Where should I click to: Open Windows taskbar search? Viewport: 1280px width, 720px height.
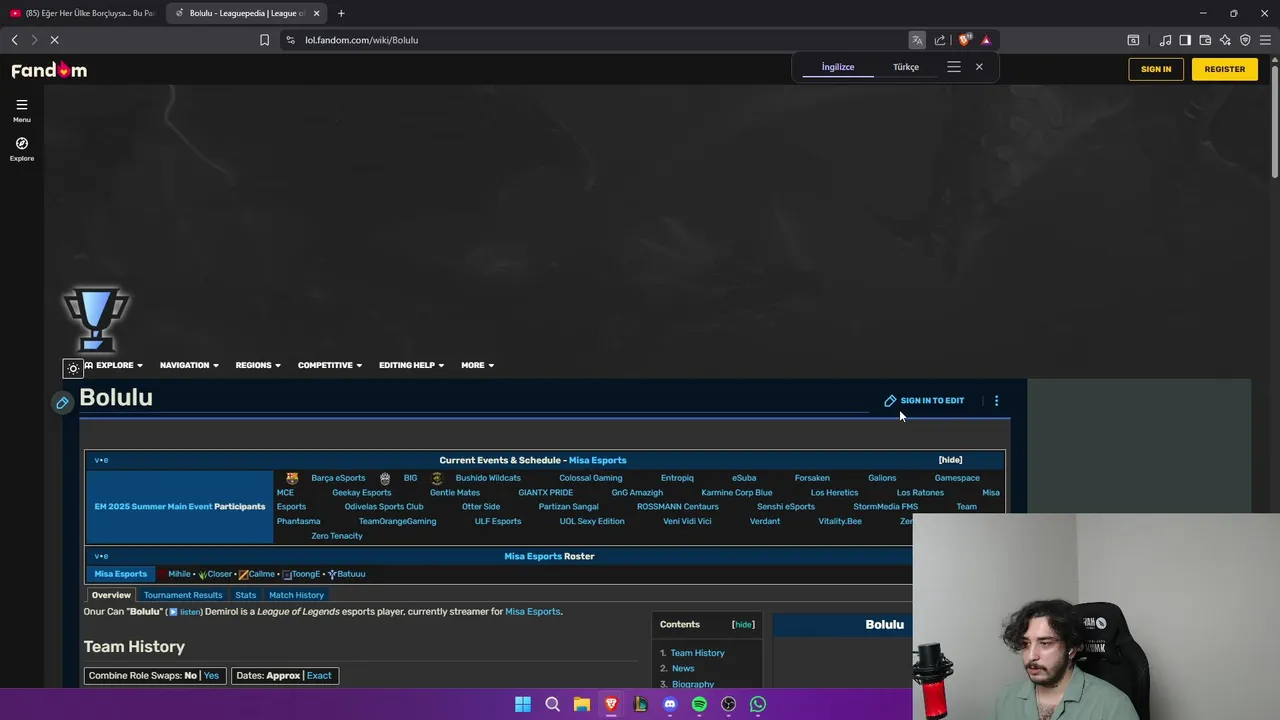tap(552, 704)
